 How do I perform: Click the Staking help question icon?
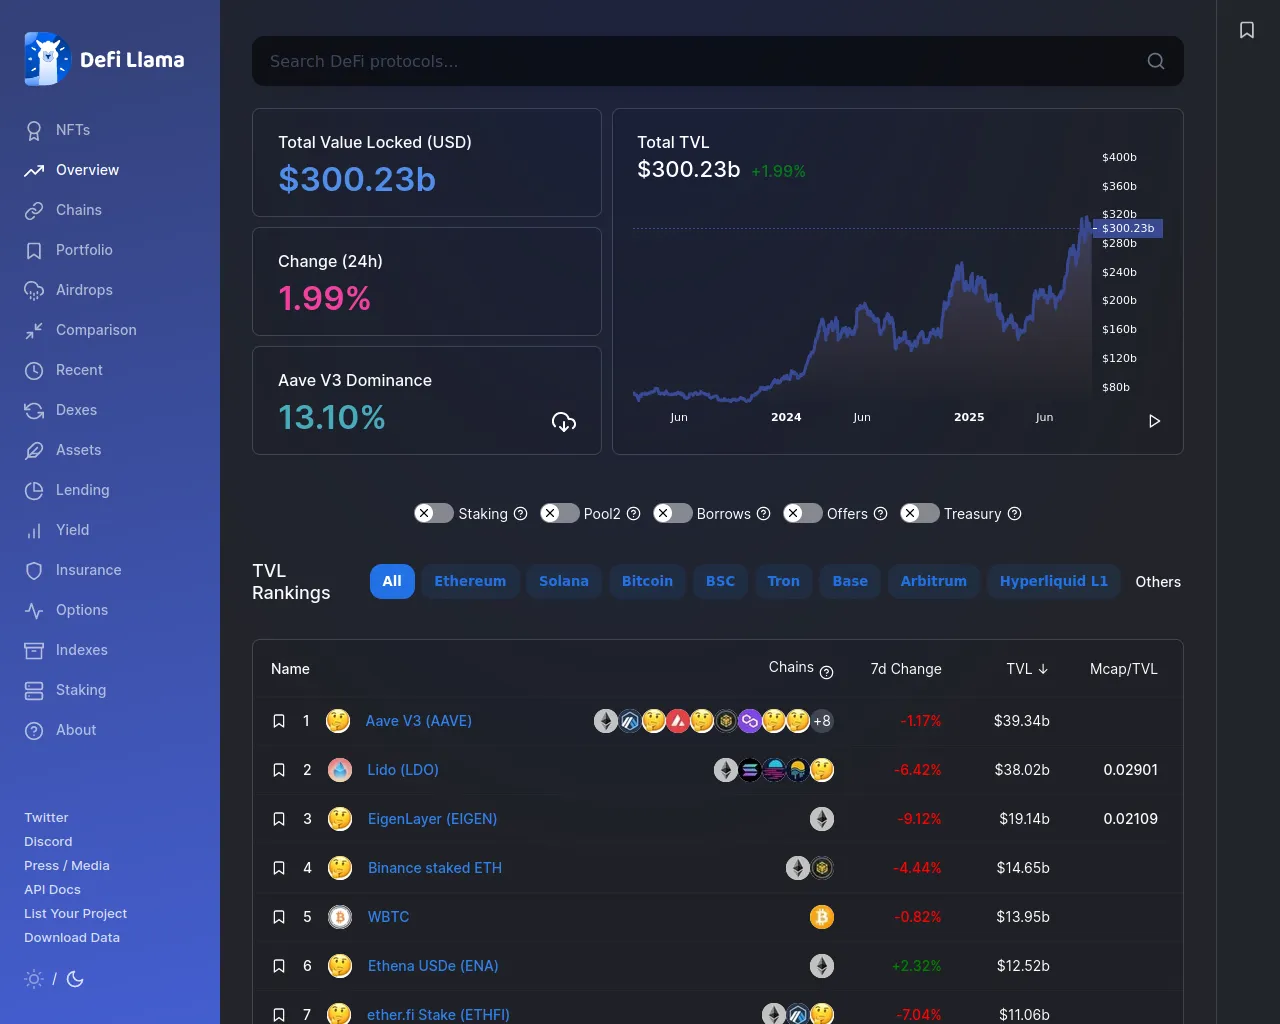(520, 514)
